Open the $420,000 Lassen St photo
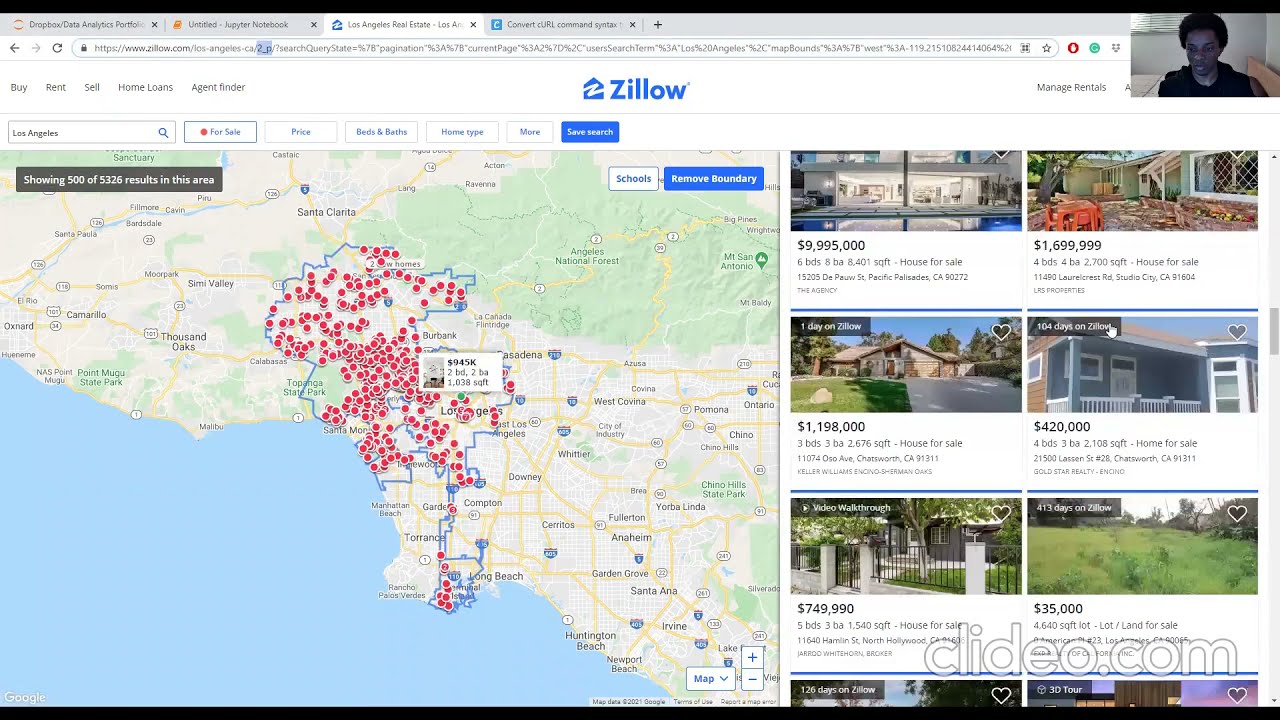Image resolution: width=1280 pixels, height=720 pixels. point(1142,365)
